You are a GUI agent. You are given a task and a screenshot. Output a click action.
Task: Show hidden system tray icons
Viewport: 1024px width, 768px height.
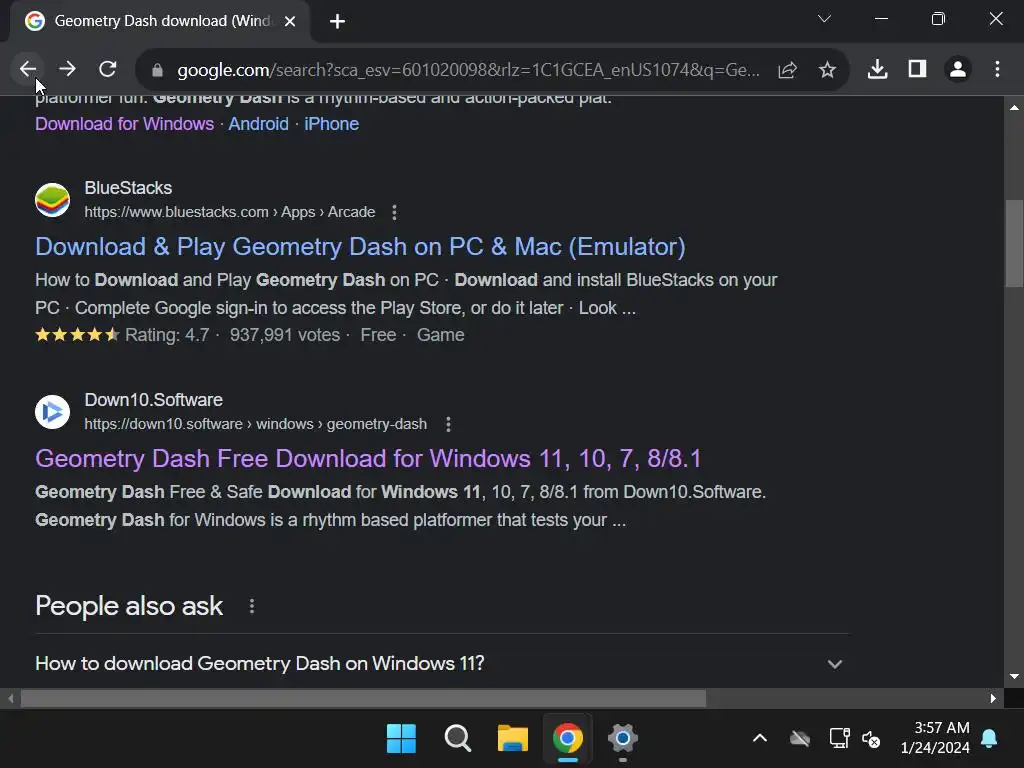760,739
